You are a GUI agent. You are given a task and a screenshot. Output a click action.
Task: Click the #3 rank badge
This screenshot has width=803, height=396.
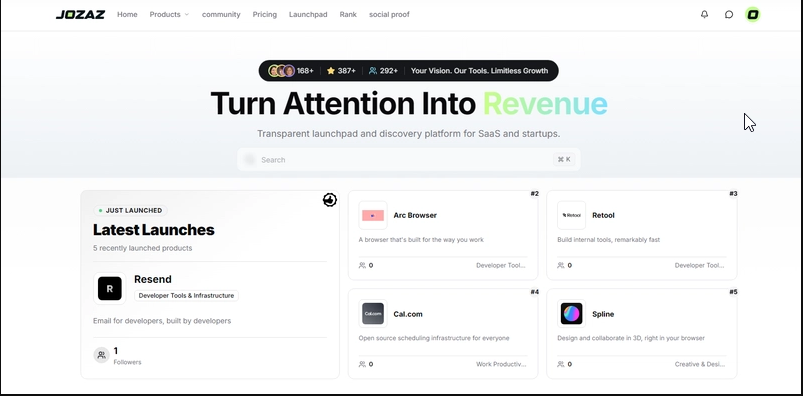(733, 194)
